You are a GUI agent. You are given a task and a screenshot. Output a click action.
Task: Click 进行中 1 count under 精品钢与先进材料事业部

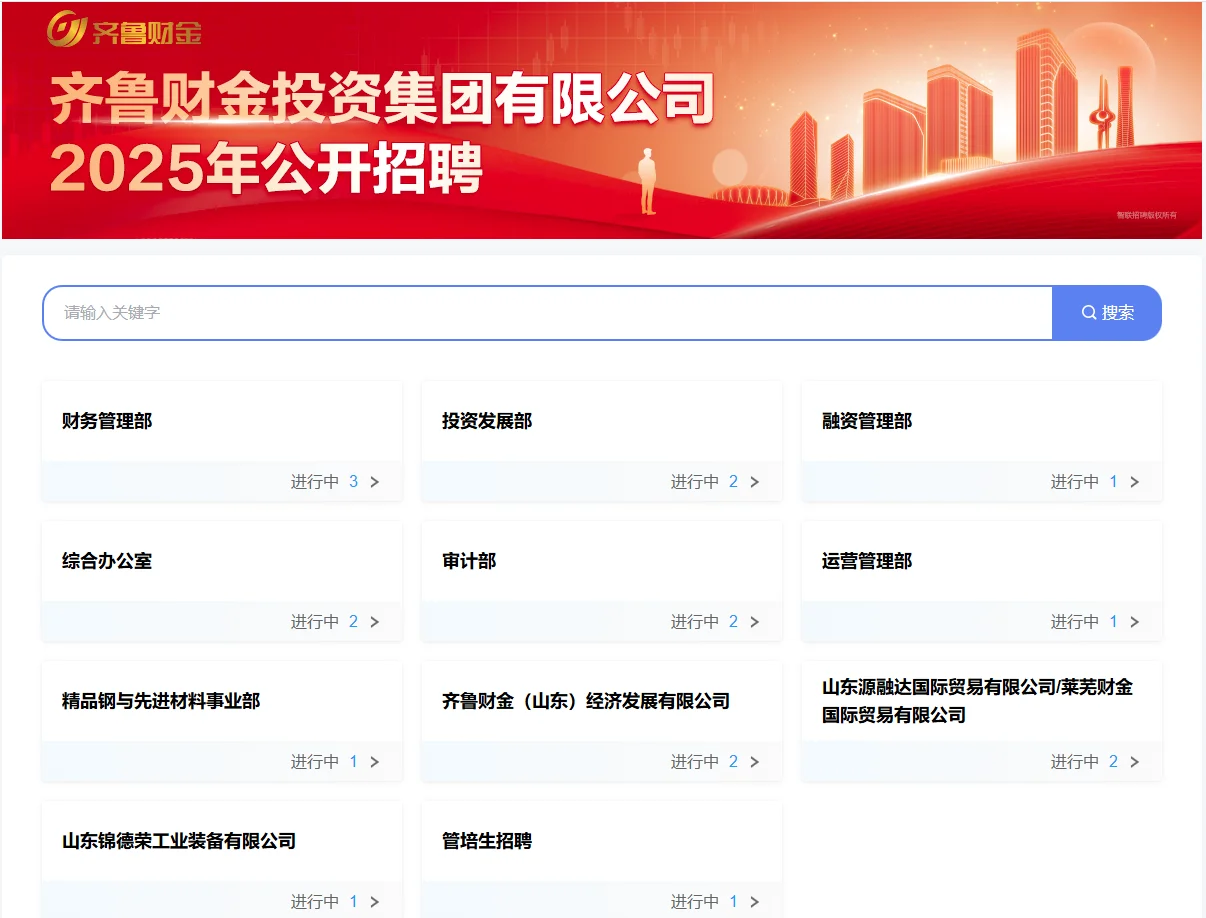[x=325, y=762]
